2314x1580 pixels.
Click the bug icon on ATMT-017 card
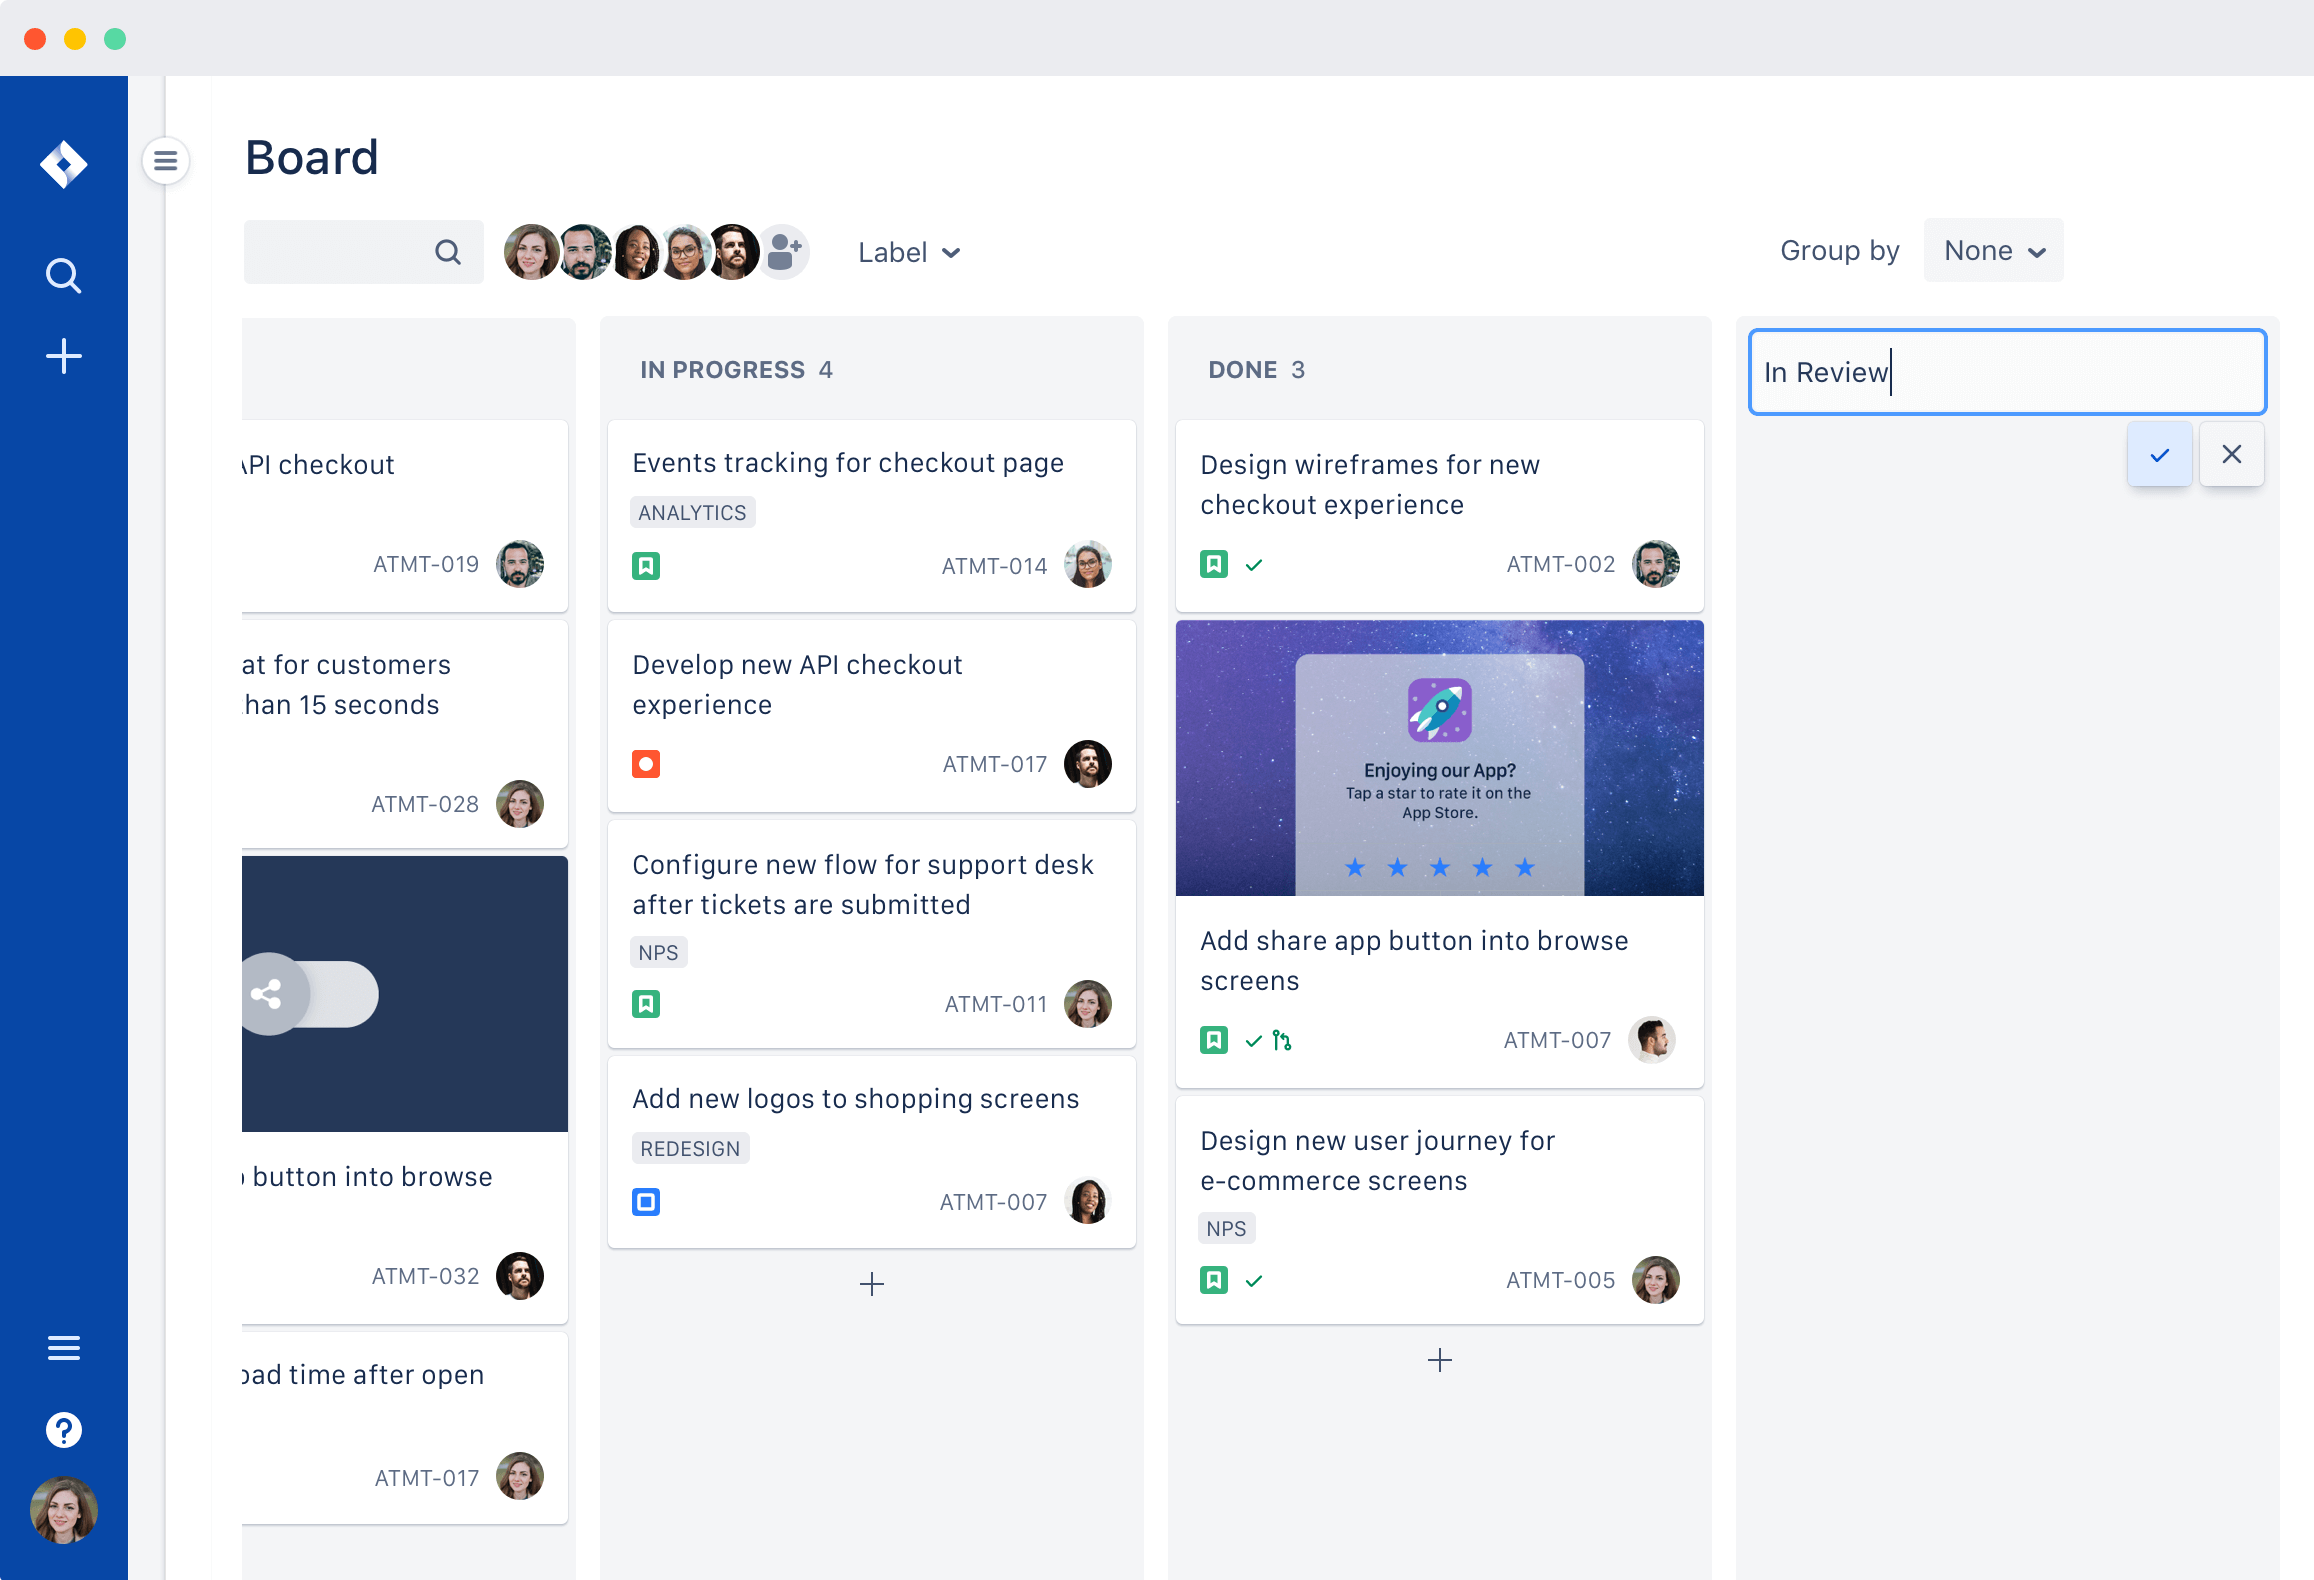pyautogui.click(x=646, y=764)
